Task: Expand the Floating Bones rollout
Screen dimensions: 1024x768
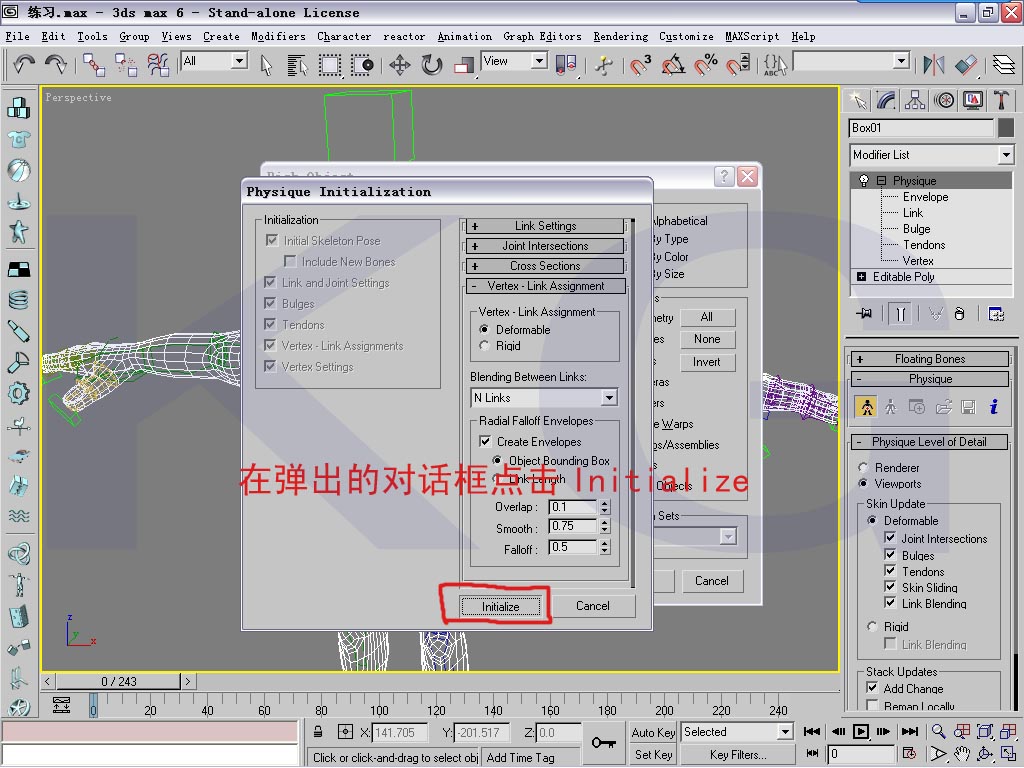Action: (x=930, y=359)
